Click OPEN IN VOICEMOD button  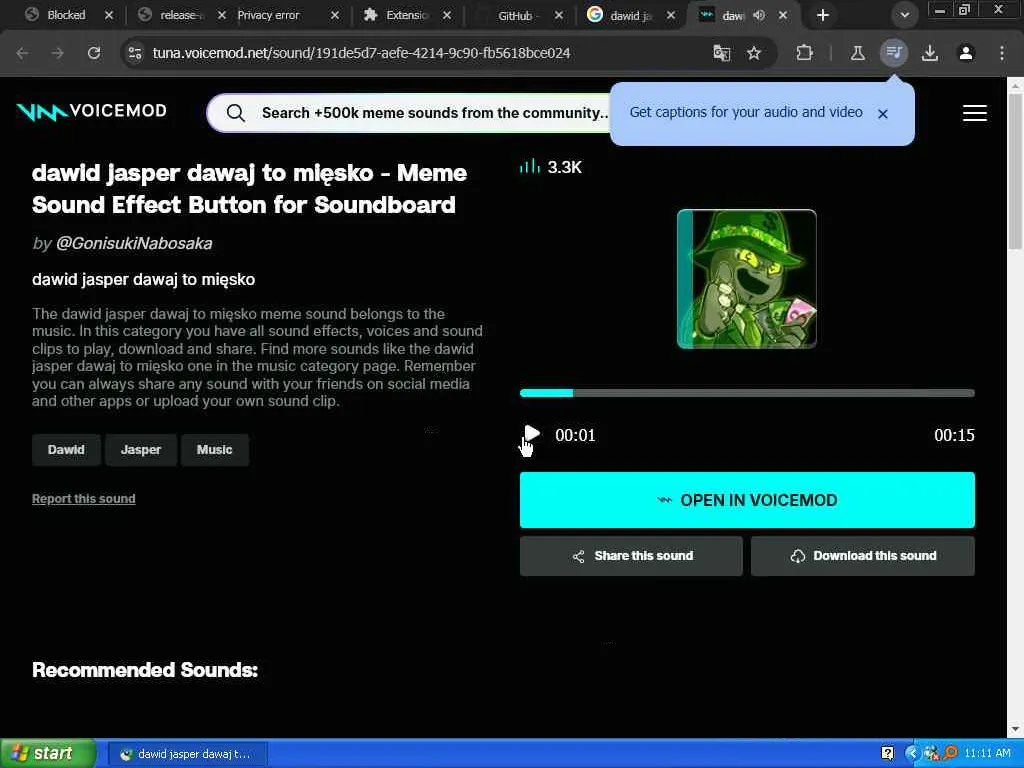(x=747, y=500)
